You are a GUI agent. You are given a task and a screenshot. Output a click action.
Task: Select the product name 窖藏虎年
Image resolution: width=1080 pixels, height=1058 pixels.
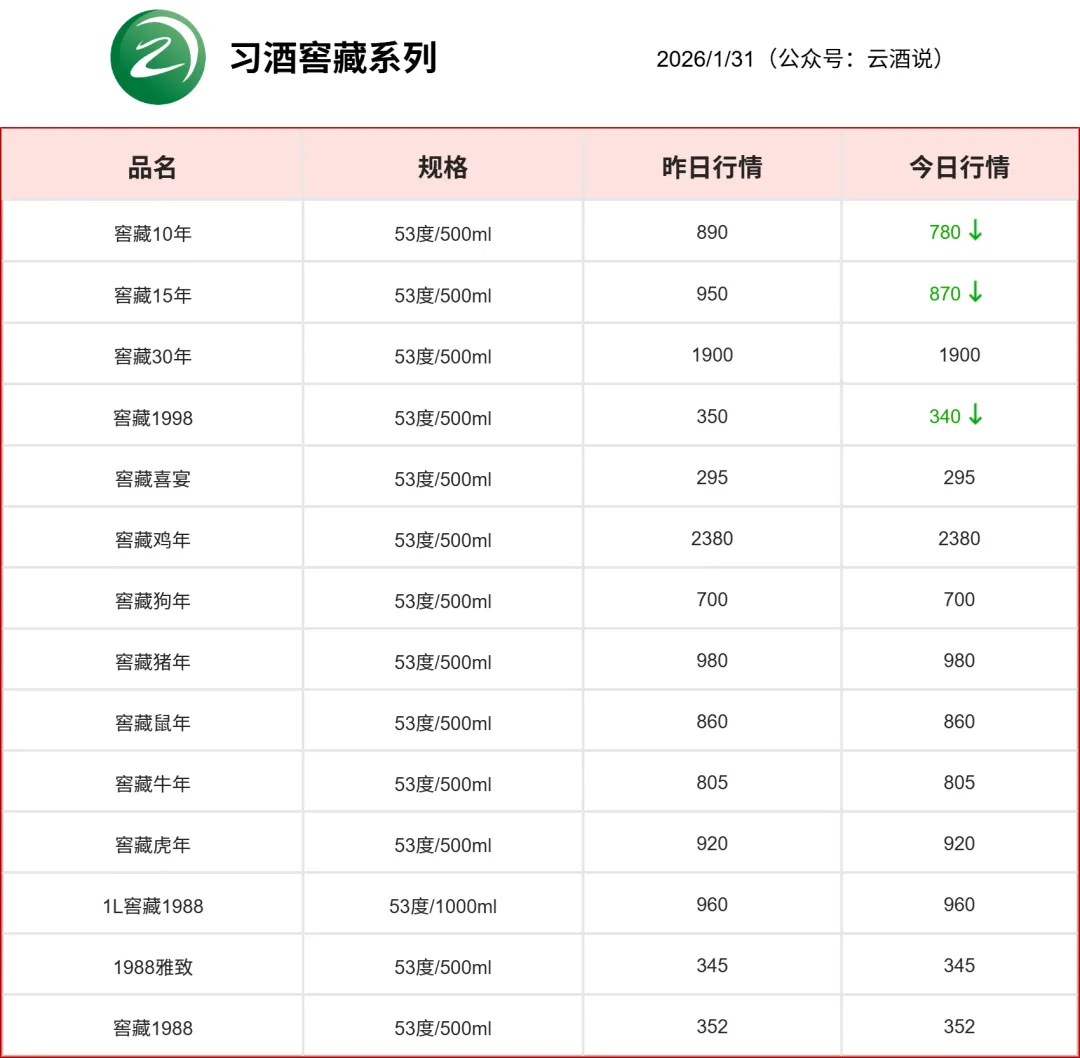(152, 844)
